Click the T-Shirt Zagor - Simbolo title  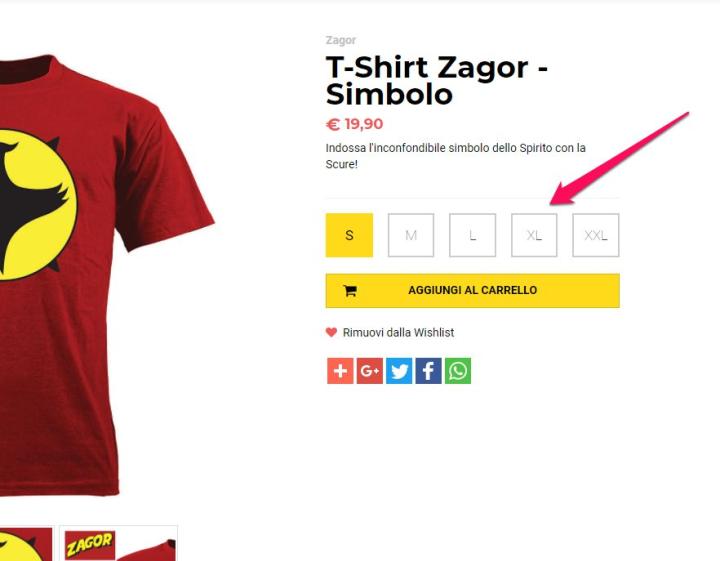(436, 81)
